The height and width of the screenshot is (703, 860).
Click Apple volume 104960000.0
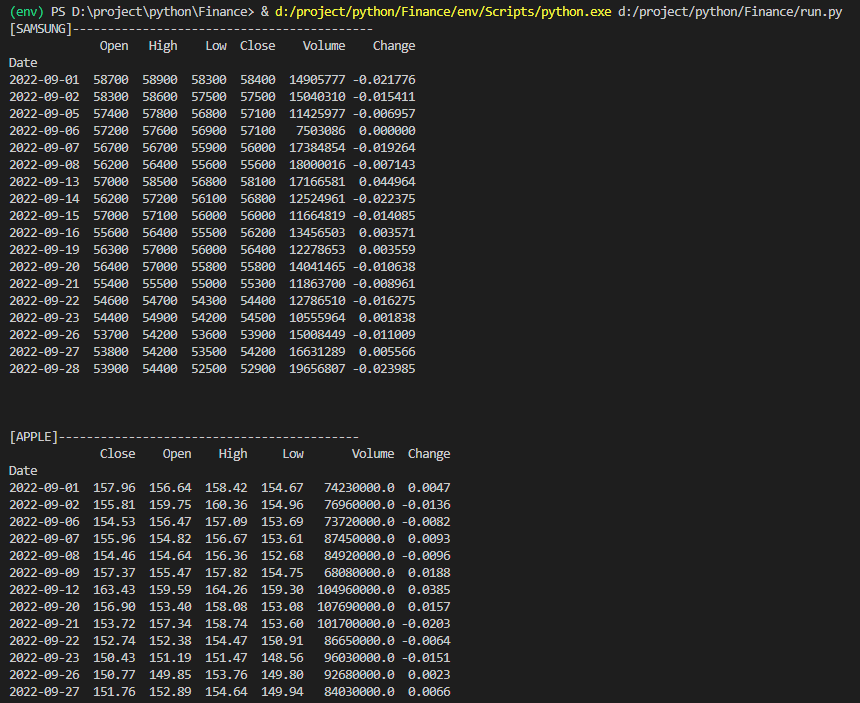355,589
